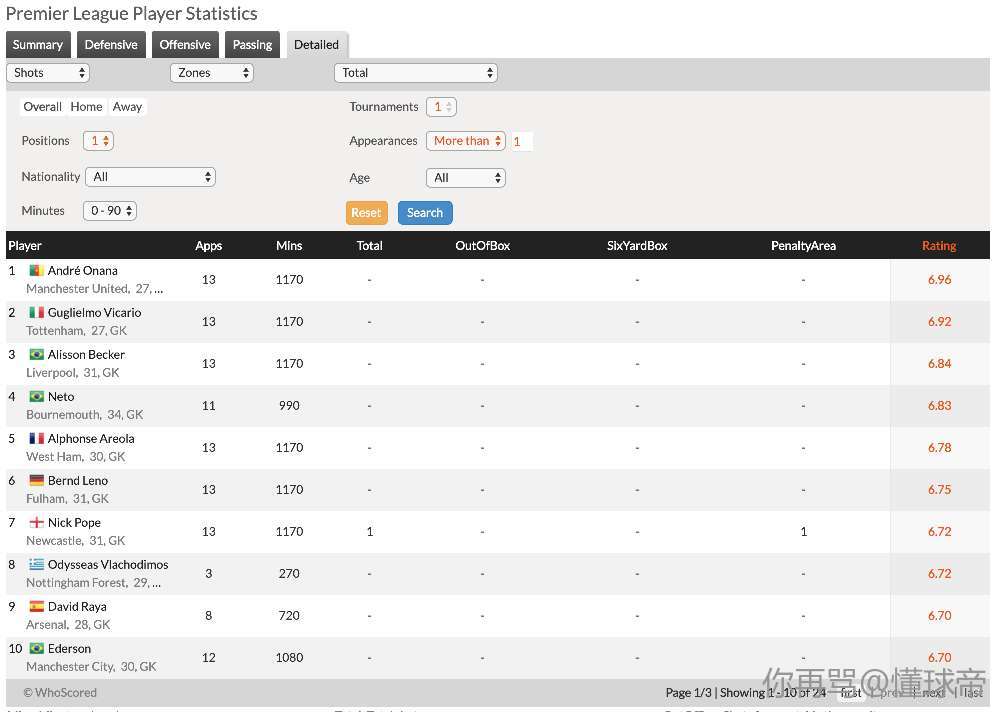Open Odysseas Vlachodimos player link
Screen dimensions: 998x712
pyautogui.click(x=108, y=564)
